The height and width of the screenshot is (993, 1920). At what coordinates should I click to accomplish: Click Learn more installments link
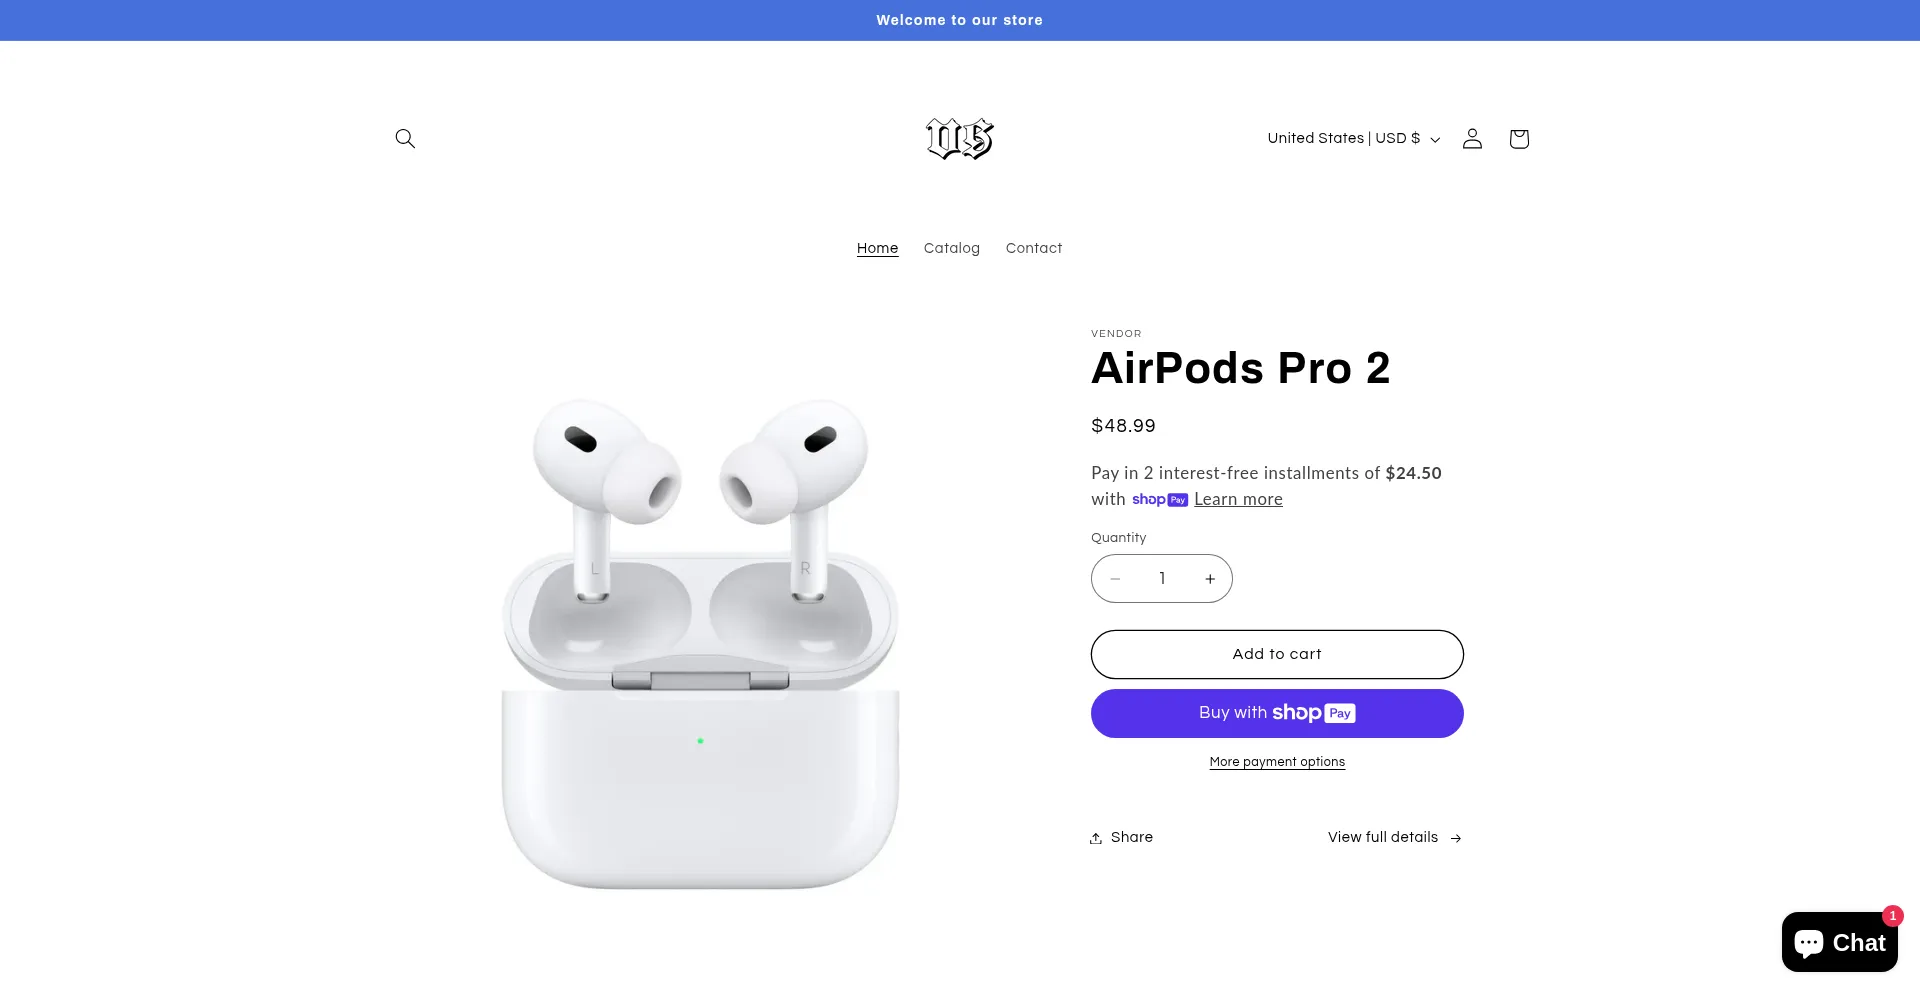point(1238,499)
